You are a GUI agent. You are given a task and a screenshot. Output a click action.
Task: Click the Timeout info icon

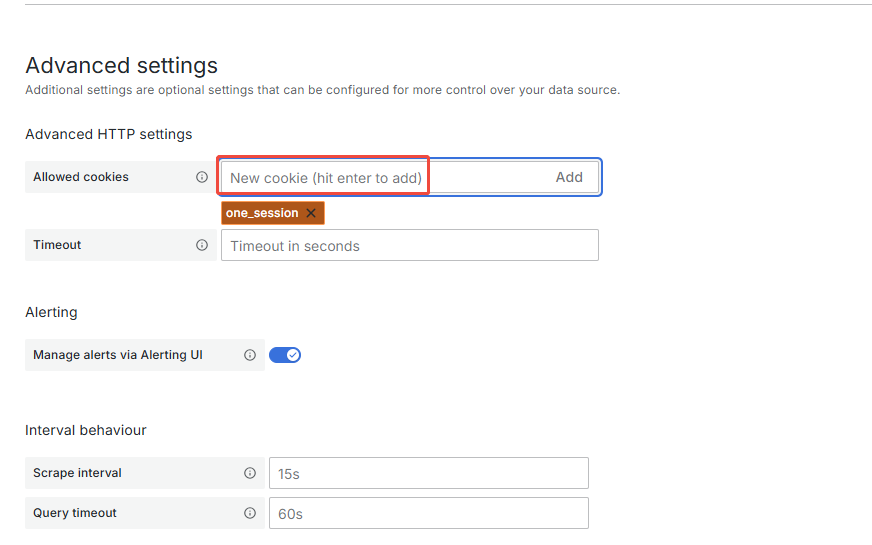(202, 245)
